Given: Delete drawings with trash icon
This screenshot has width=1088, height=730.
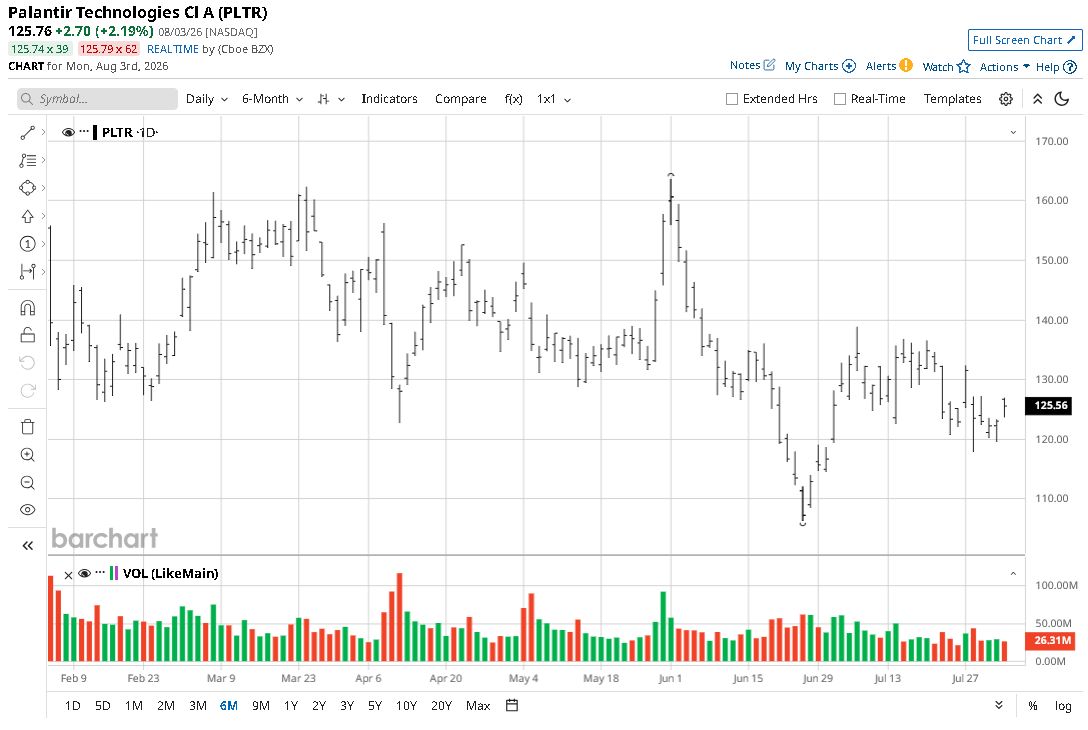Looking at the screenshot, I should pos(28,427).
